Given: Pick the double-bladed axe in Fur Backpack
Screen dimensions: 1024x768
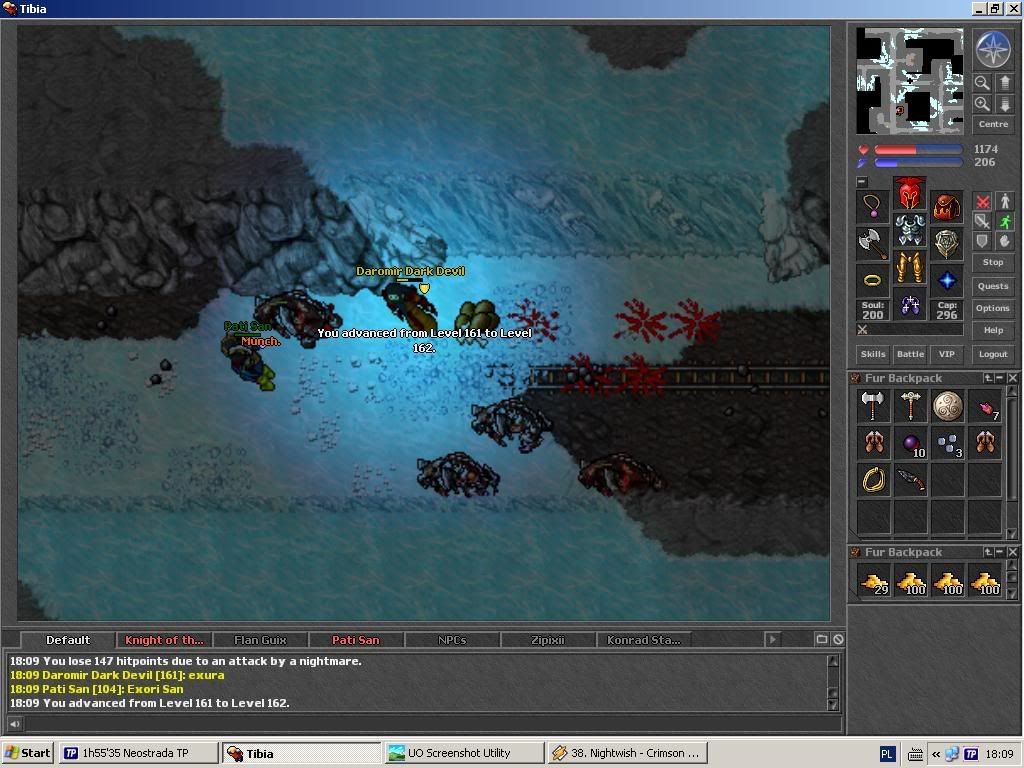Looking at the screenshot, I should [872, 406].
